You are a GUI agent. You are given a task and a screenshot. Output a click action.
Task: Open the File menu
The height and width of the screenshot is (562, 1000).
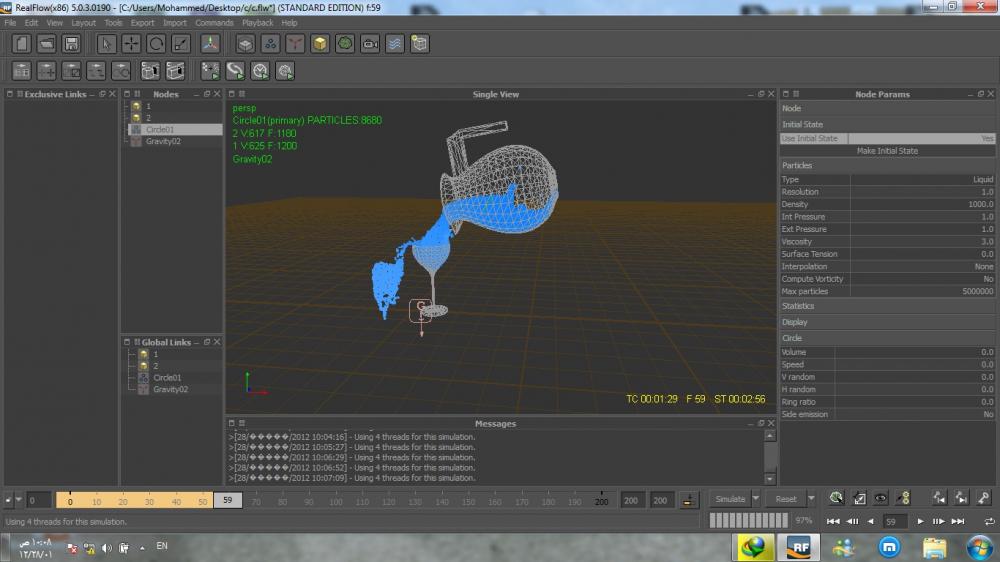10,23
